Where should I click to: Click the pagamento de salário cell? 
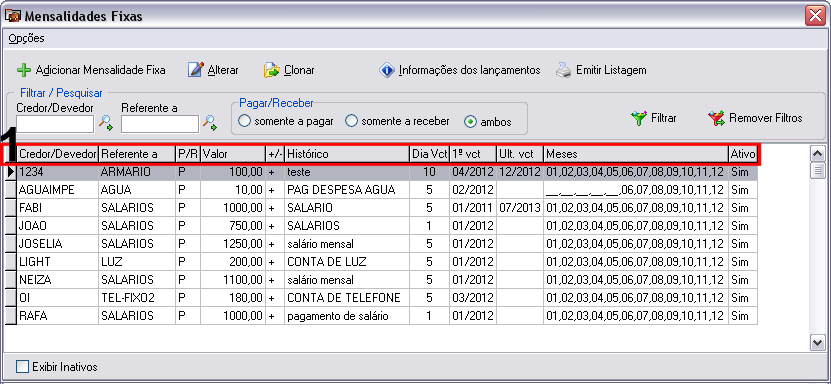point(347,316)
